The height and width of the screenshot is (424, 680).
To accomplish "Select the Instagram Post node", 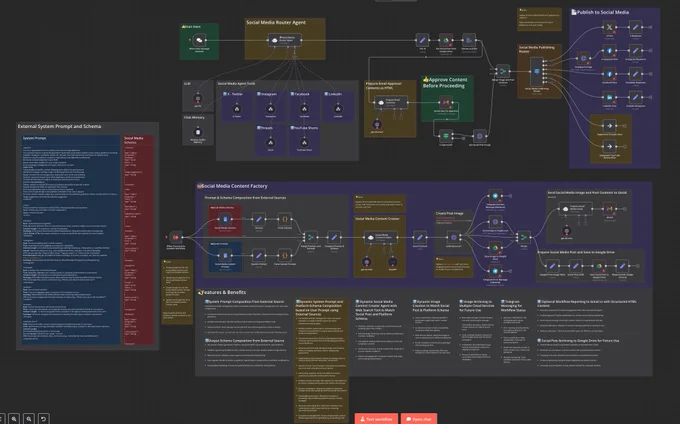I will point(609,51).
